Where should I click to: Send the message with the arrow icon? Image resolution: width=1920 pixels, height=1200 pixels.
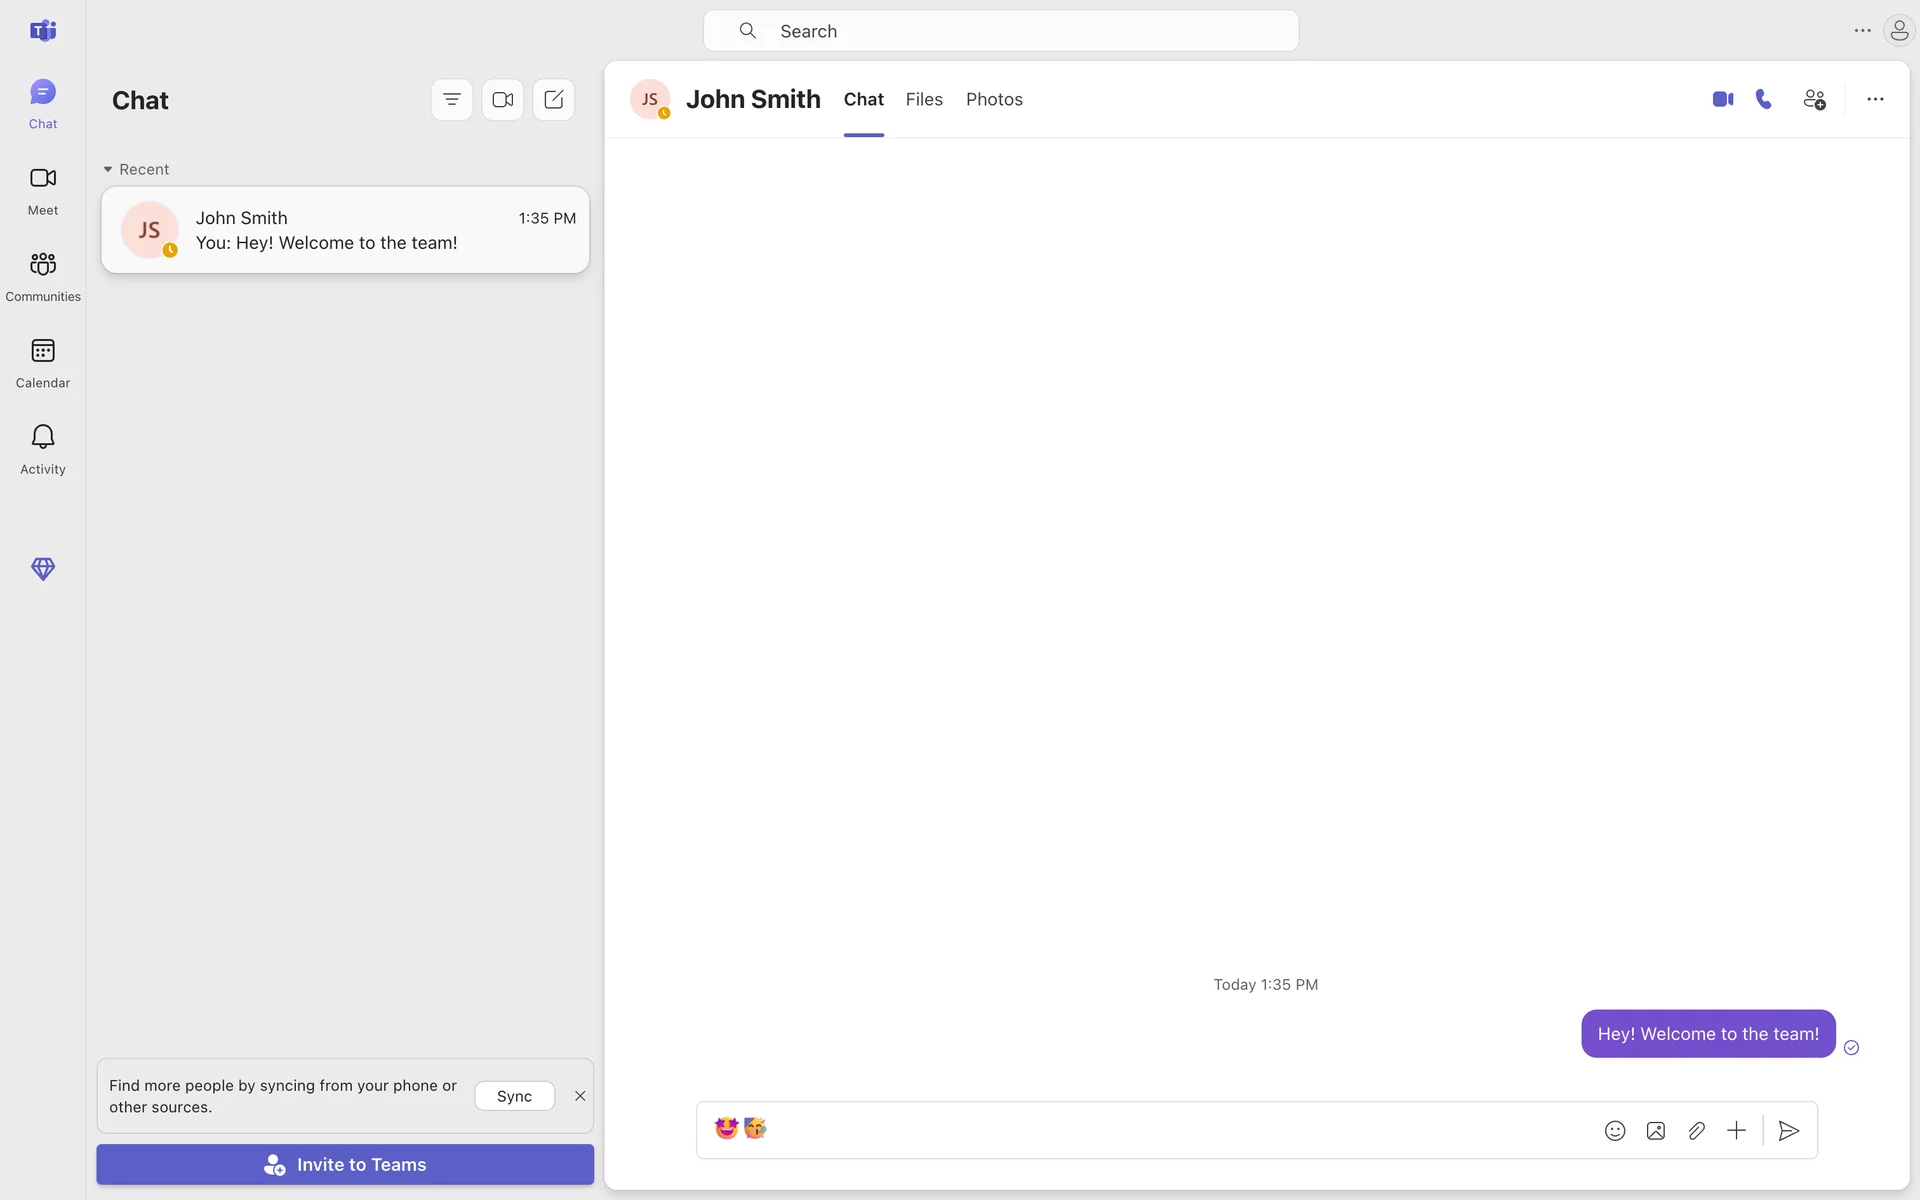coord(1789,1131)
